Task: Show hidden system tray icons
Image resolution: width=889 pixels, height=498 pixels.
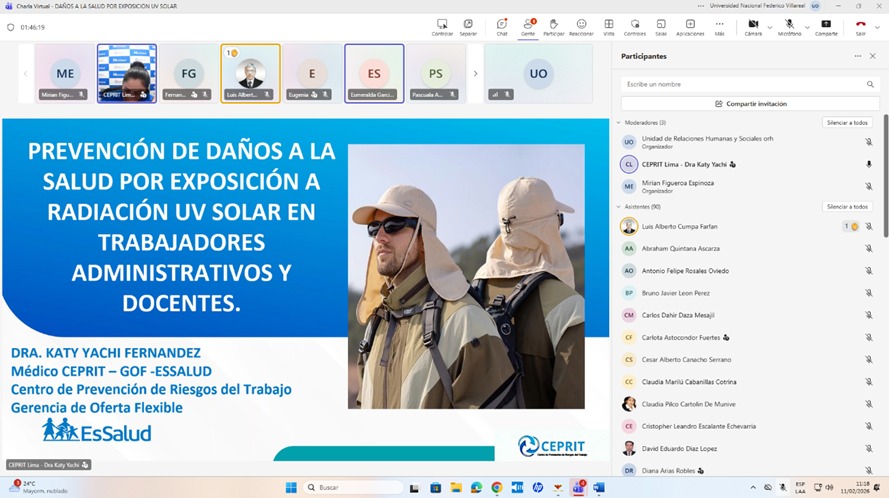Action: (x=753, y=487)
